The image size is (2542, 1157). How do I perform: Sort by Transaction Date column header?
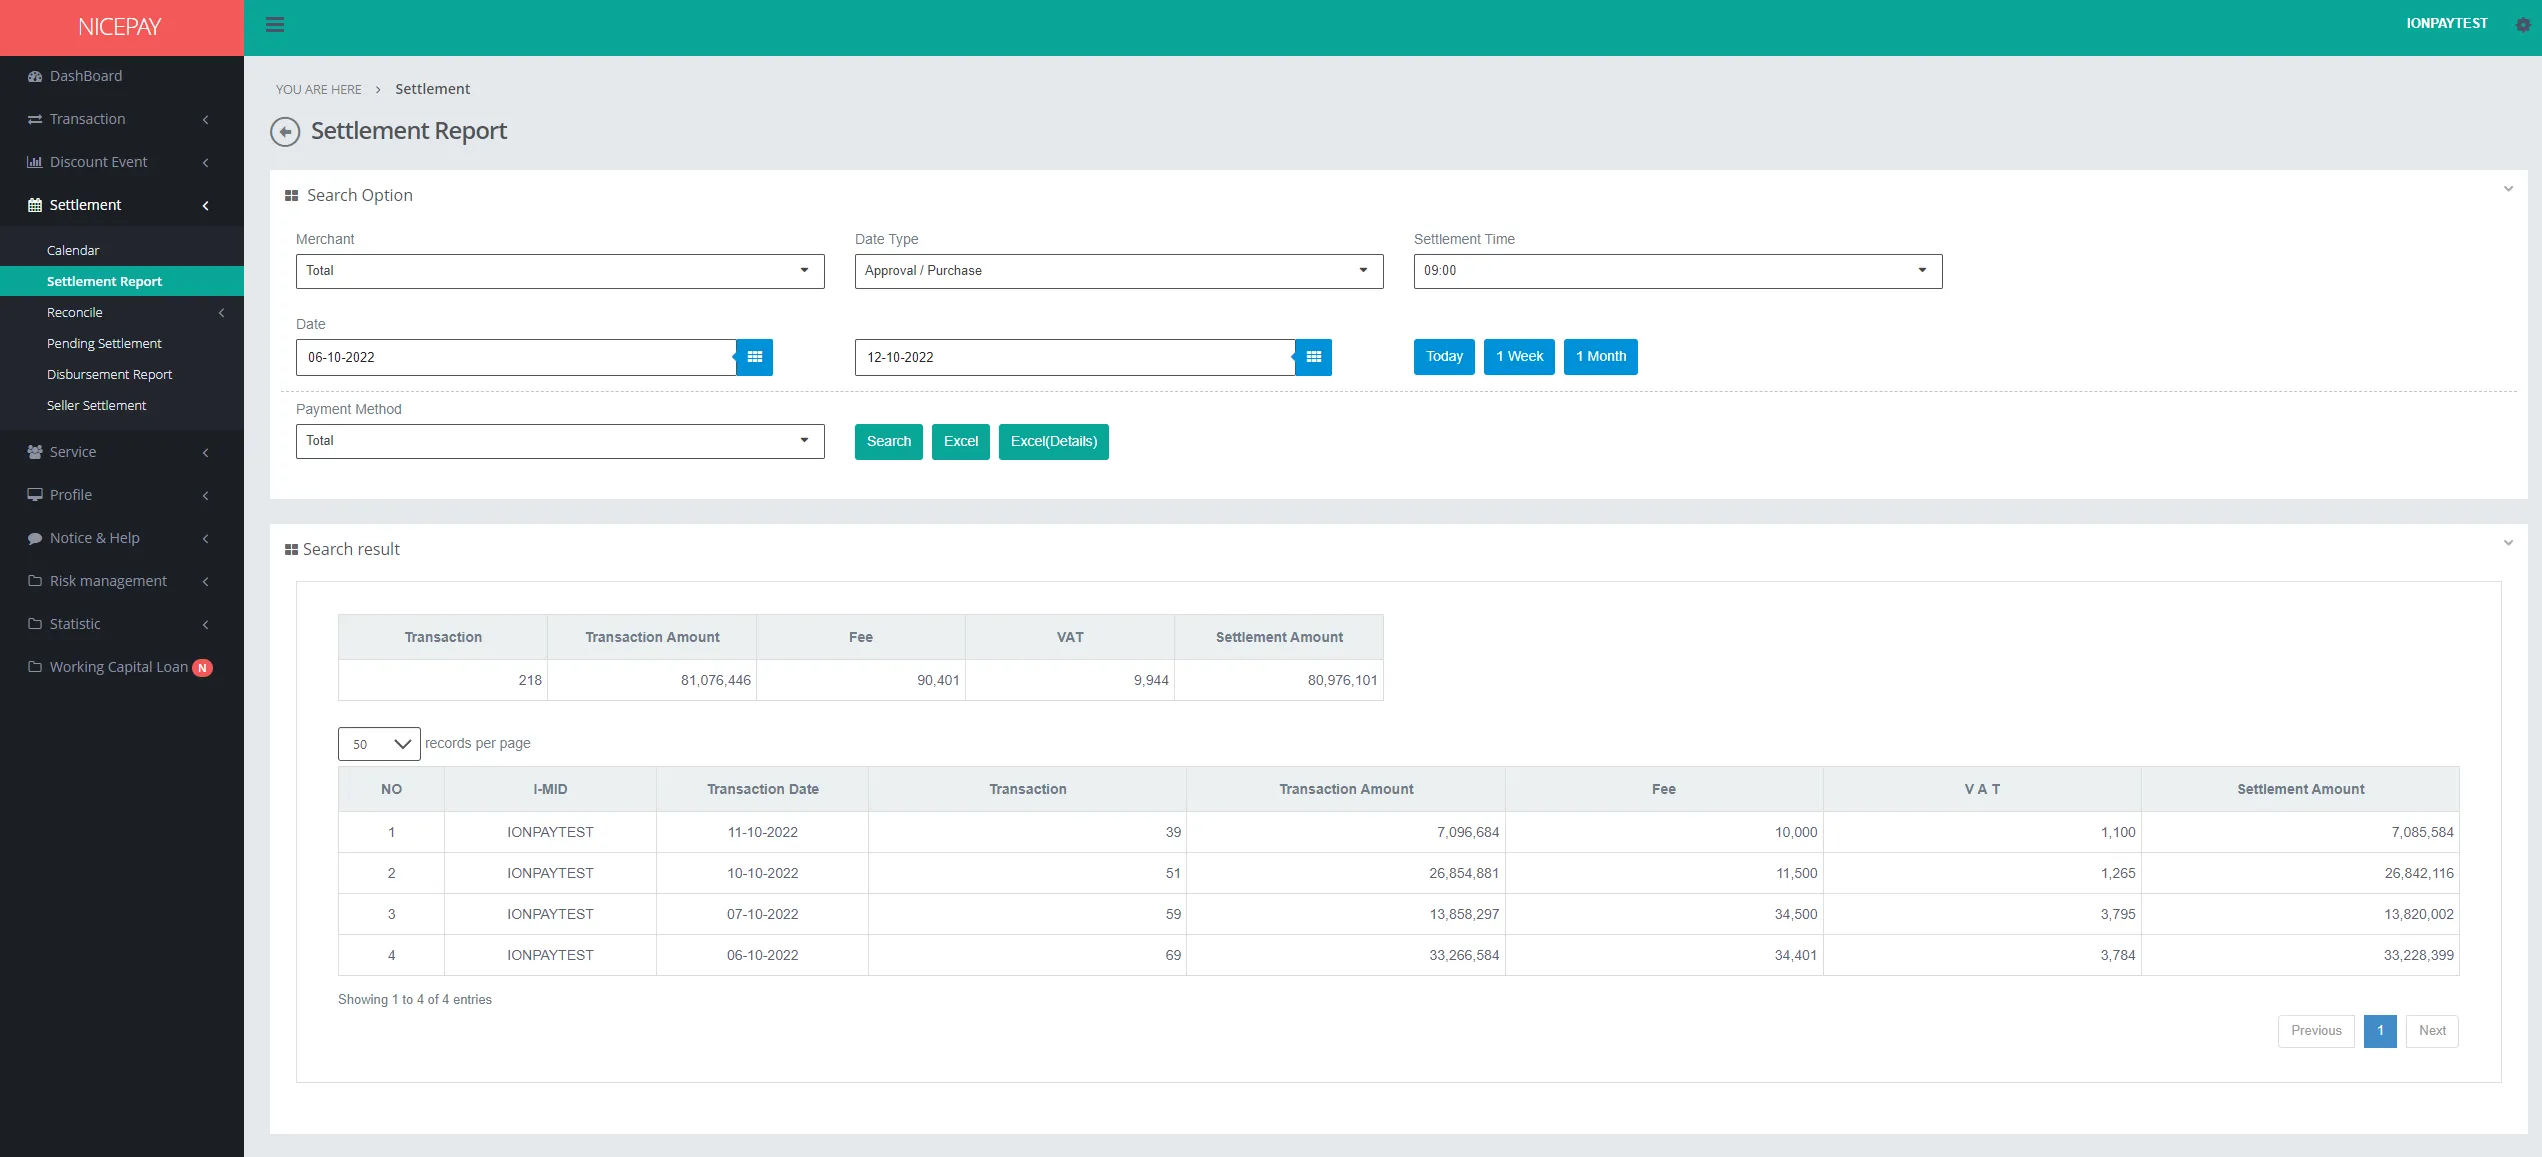coord(763,790)
